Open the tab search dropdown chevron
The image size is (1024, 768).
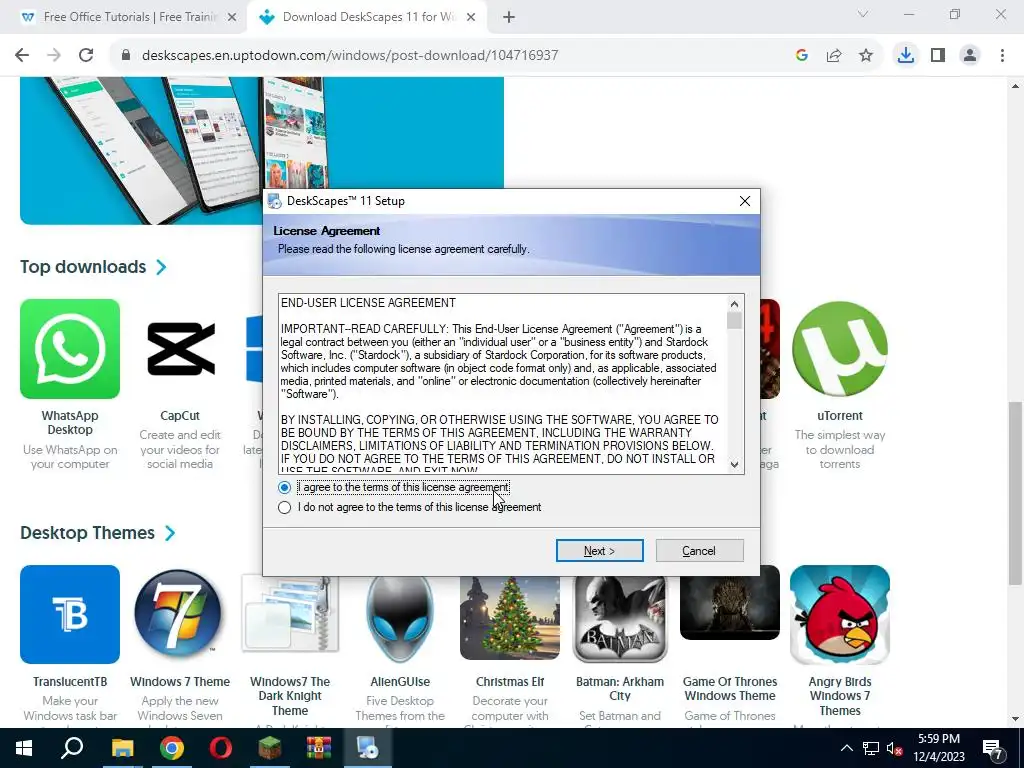click(863, 14)
